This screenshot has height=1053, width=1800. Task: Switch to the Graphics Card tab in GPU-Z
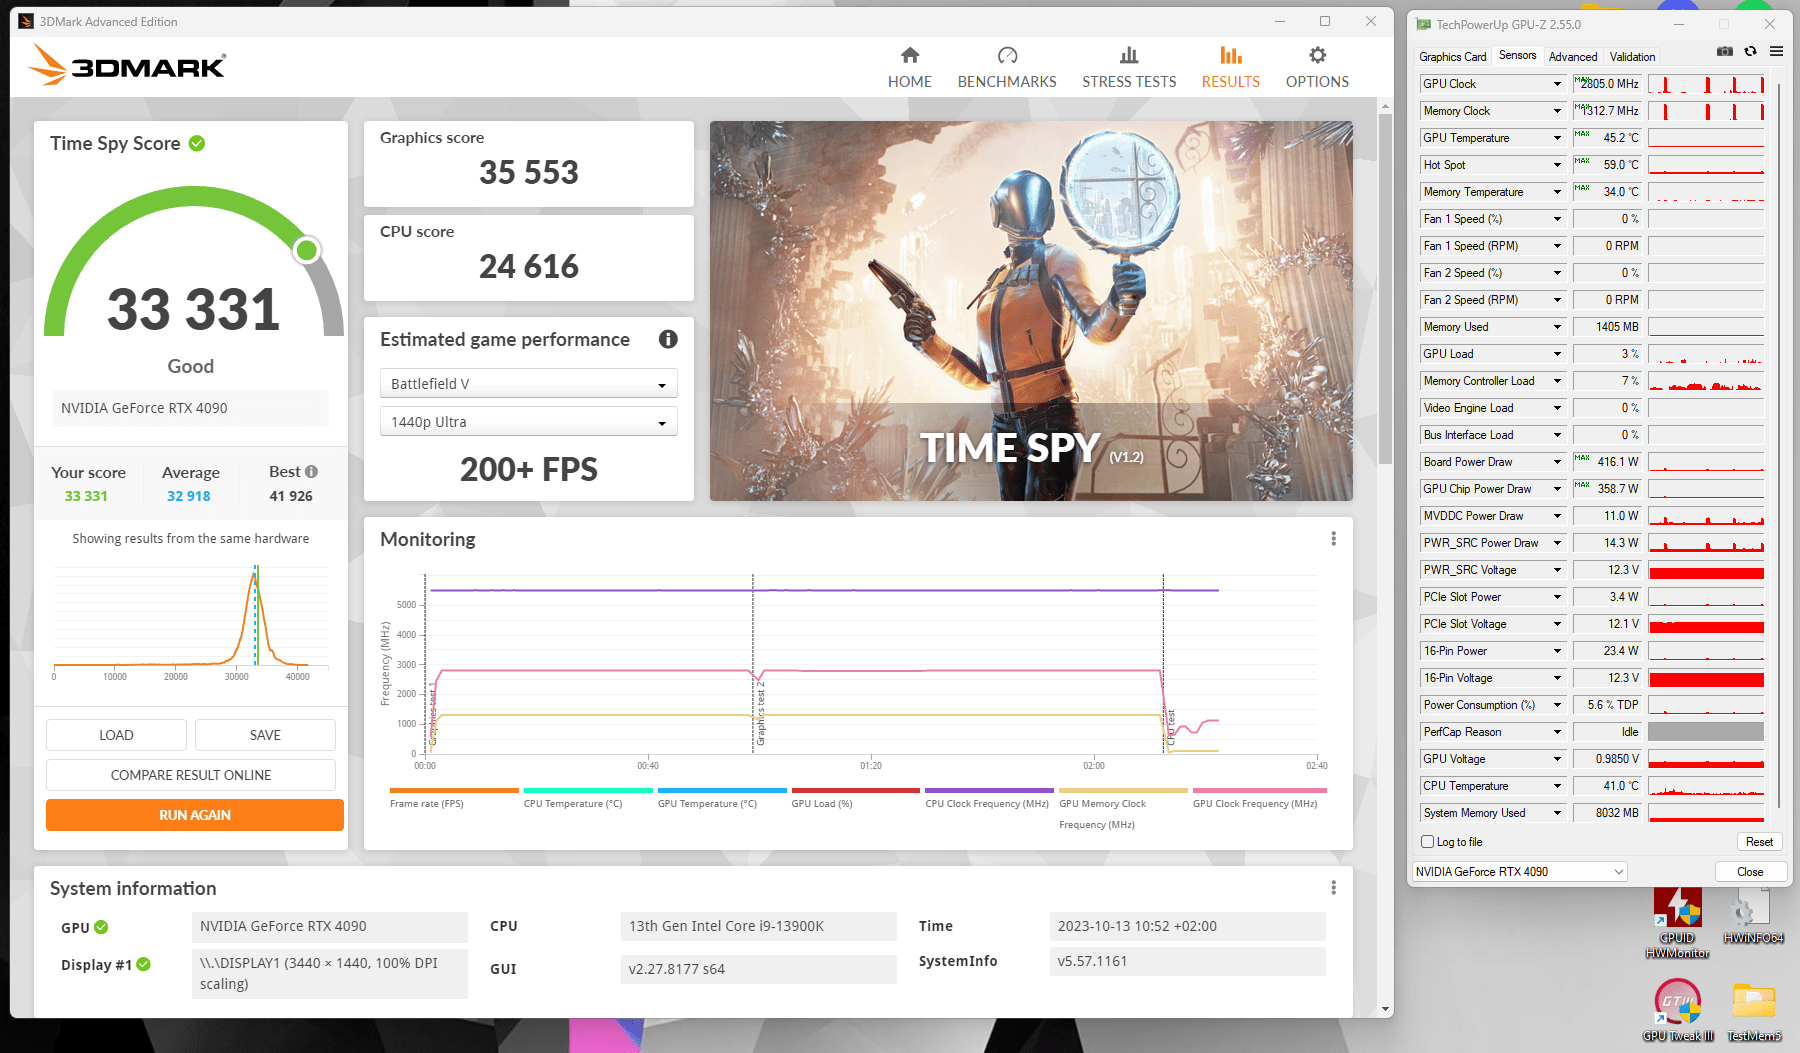click(x=1452, y=57)
